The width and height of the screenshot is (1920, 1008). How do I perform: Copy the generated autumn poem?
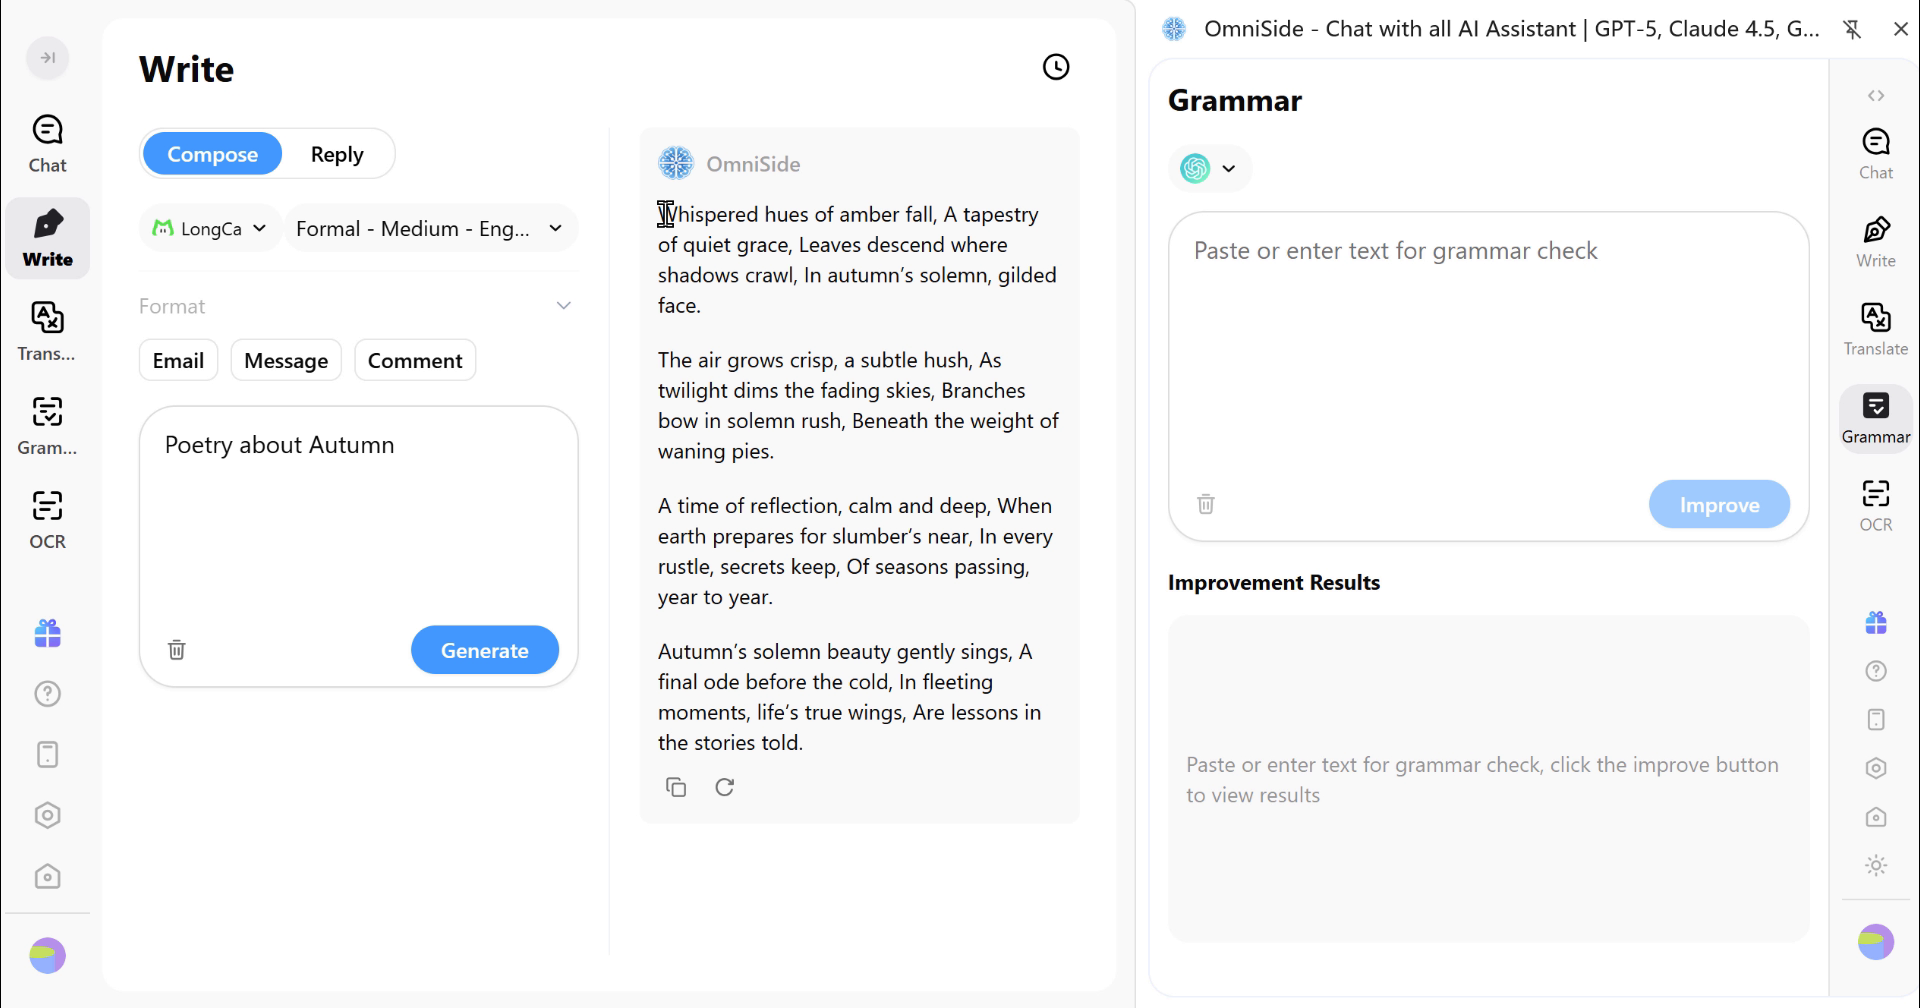pos(676,787)
